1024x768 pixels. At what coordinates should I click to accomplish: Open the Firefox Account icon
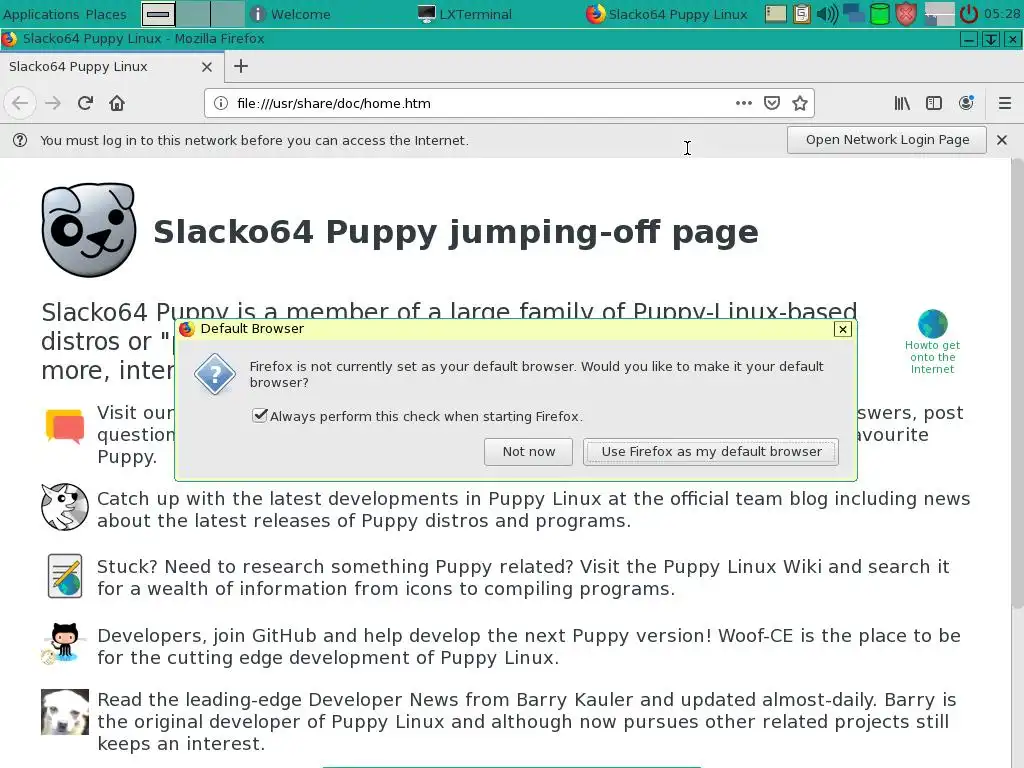966,103
